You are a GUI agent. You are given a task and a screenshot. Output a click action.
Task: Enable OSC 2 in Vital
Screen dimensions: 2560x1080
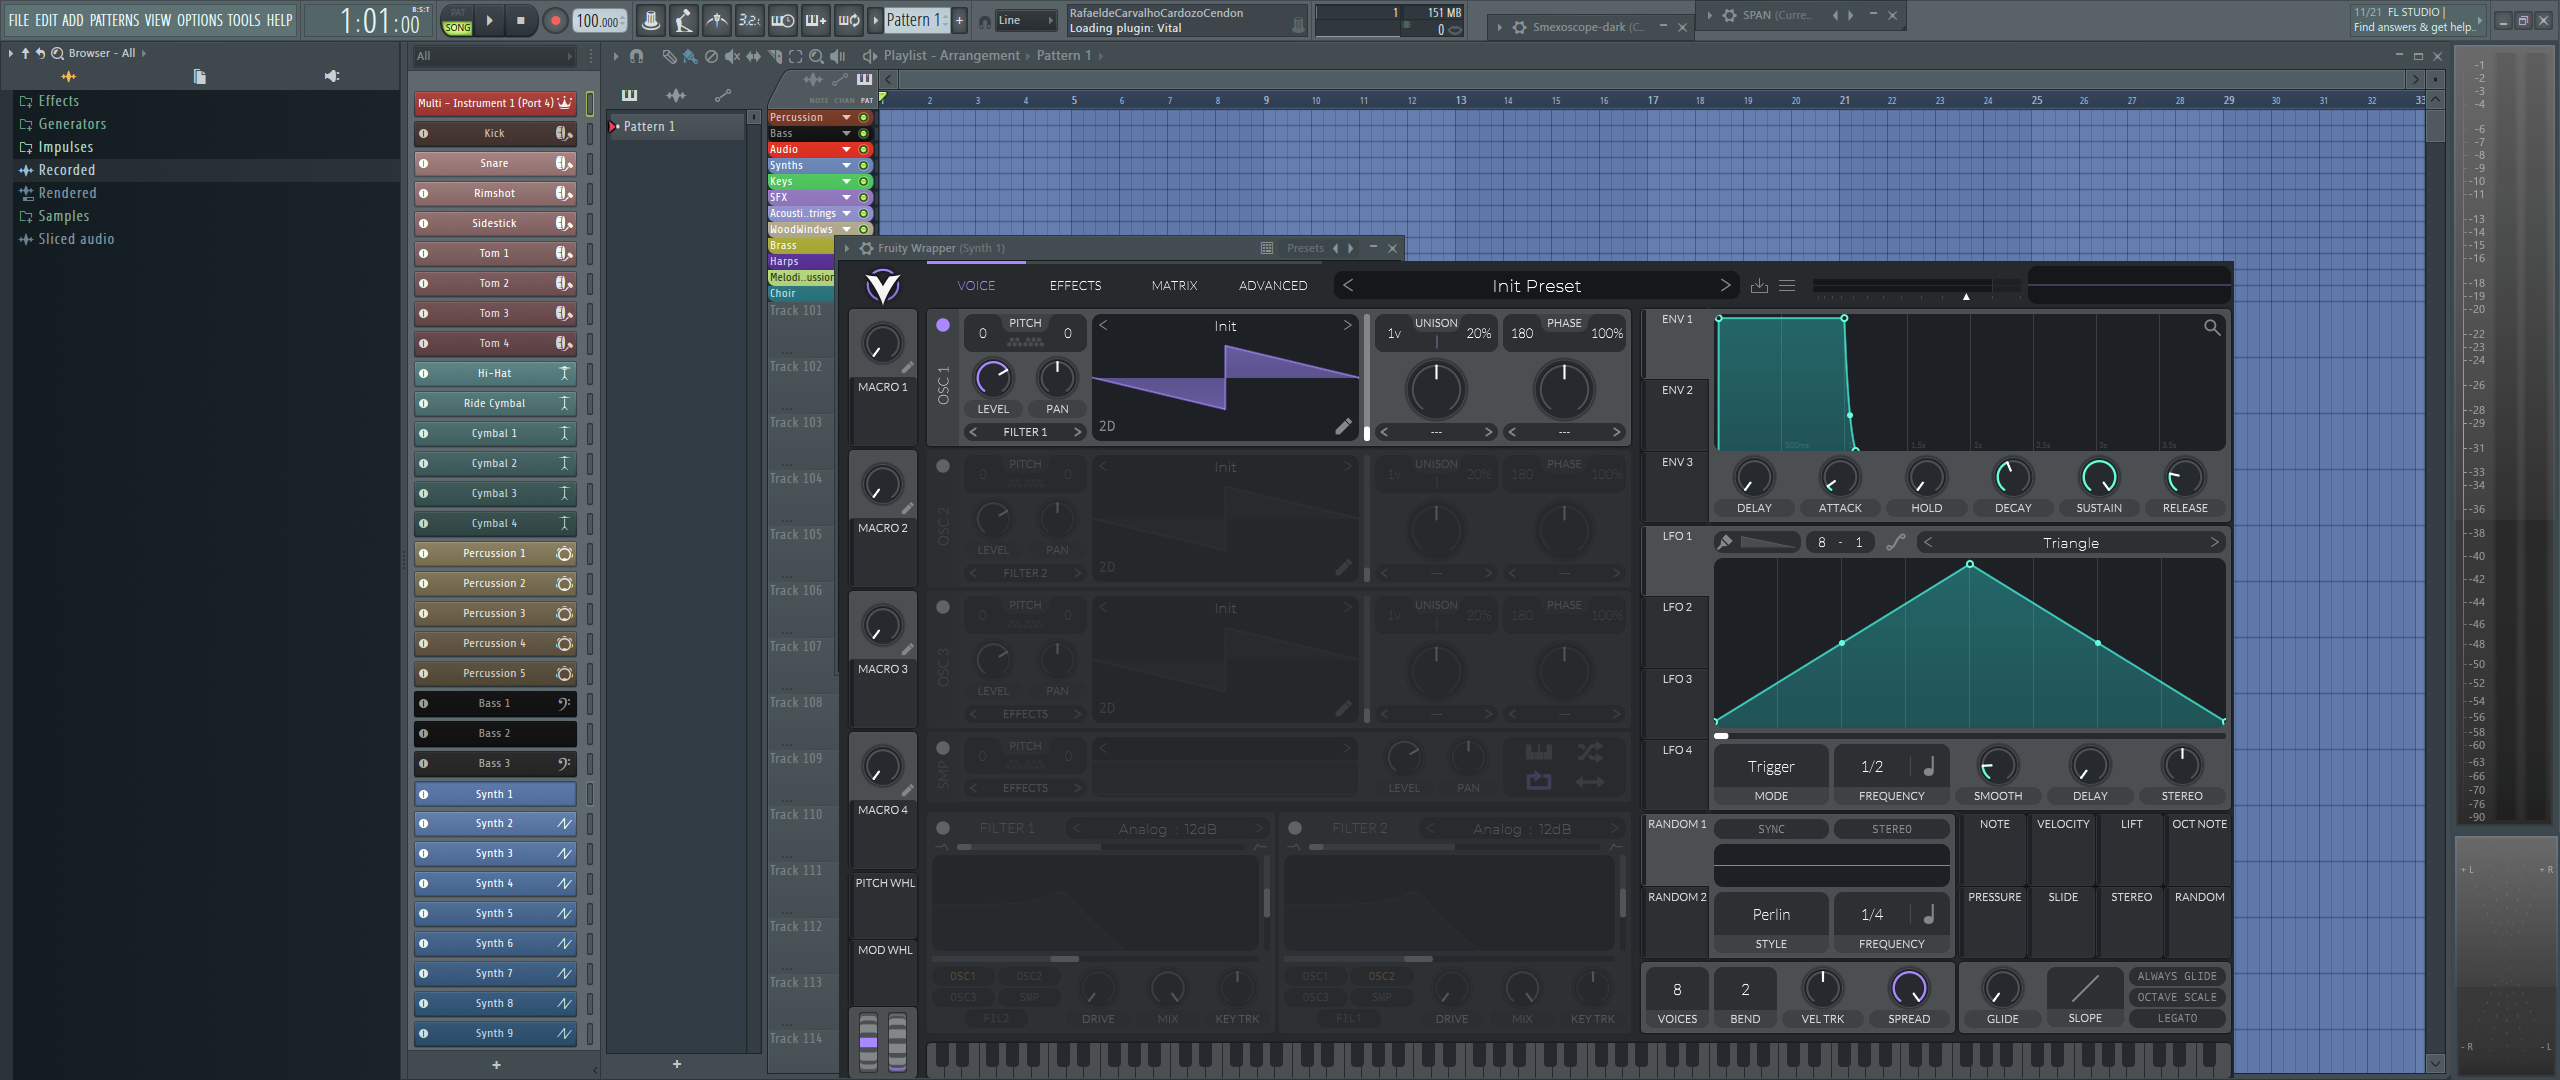tap(943, 466)
